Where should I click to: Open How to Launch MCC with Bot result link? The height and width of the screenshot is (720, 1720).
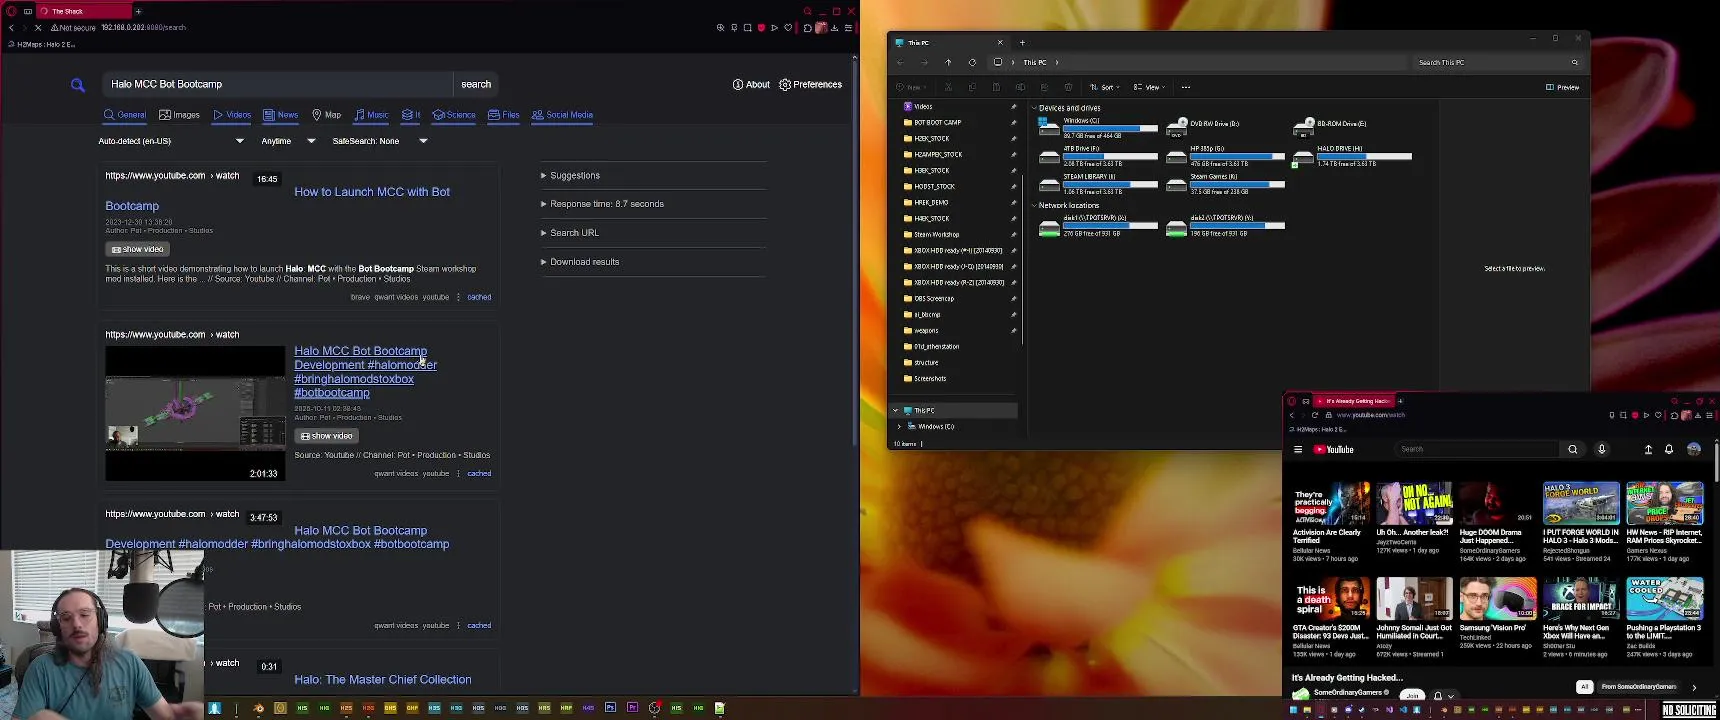click(372, 192)
